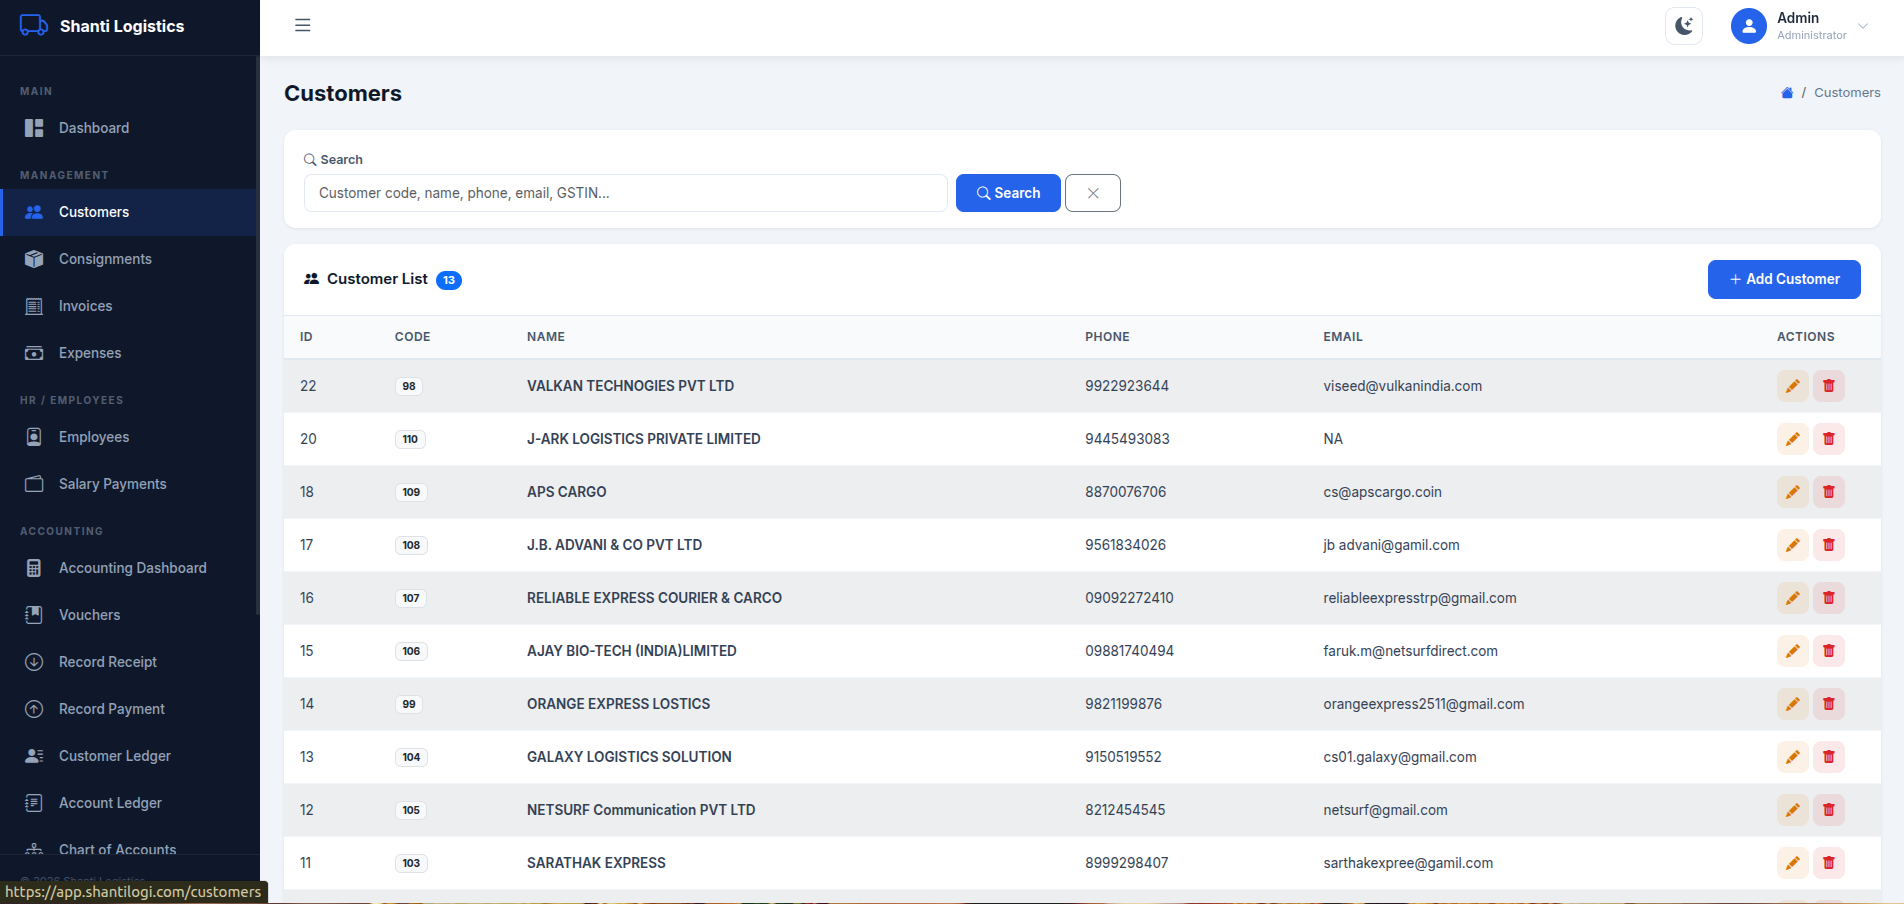This screenshot has width=1904, height=904.
Task: Clear the search with the X button
Action: [x=1093, y=193]
